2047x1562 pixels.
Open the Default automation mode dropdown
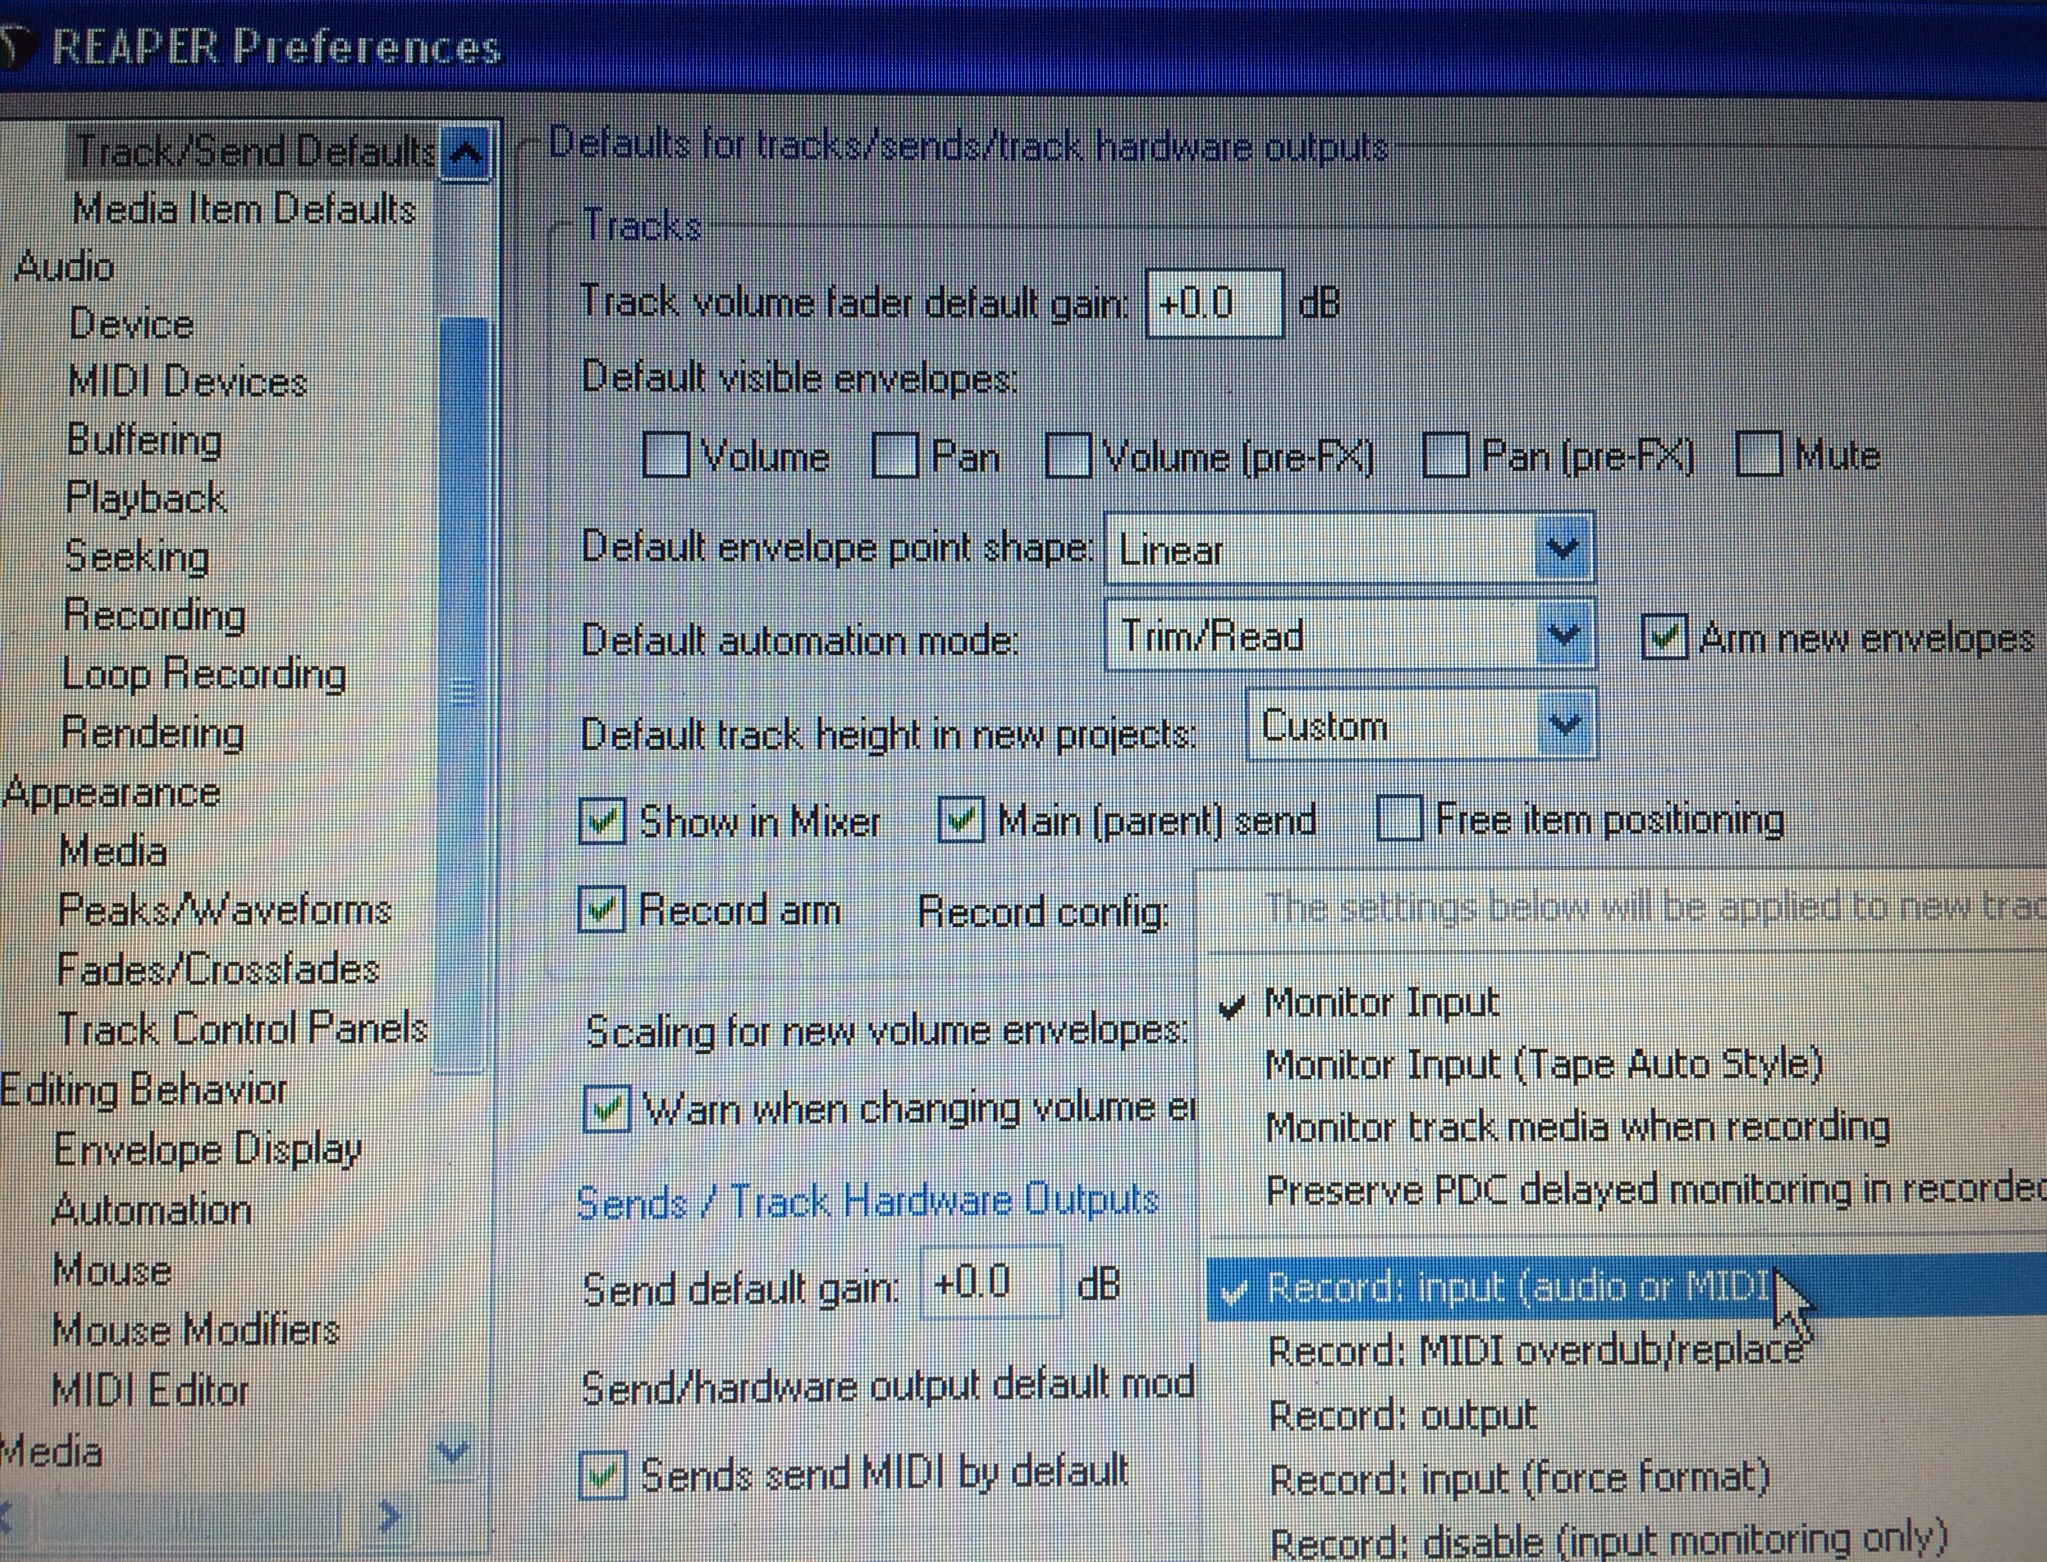pos(1562,636)
